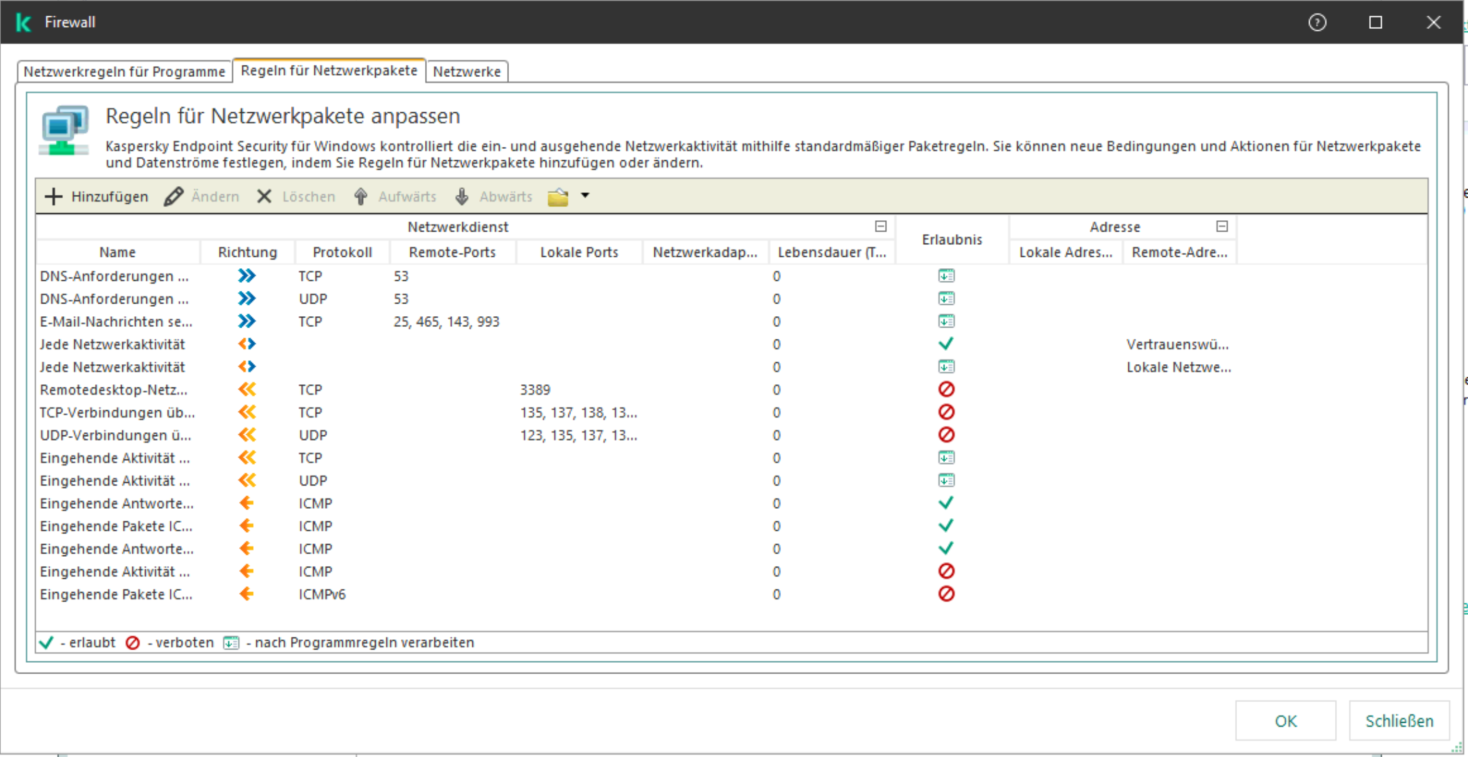Click the Ändern pencil icon
1468x757 pixels.
pyautogui.click(x=174, y=197)
